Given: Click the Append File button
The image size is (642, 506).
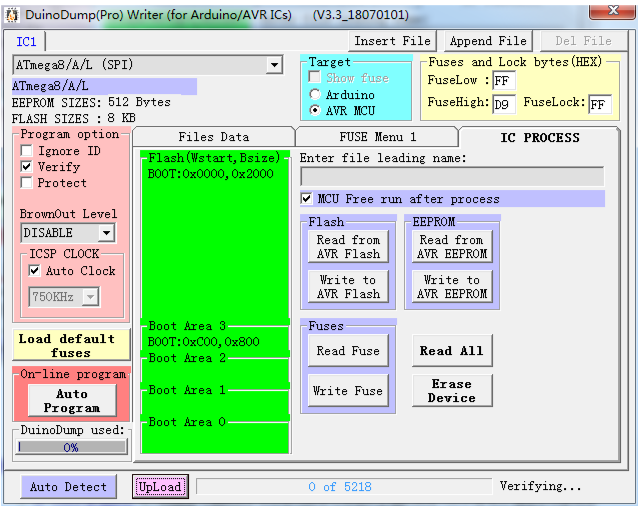Looking at the screenshot, I should point(488,41).
